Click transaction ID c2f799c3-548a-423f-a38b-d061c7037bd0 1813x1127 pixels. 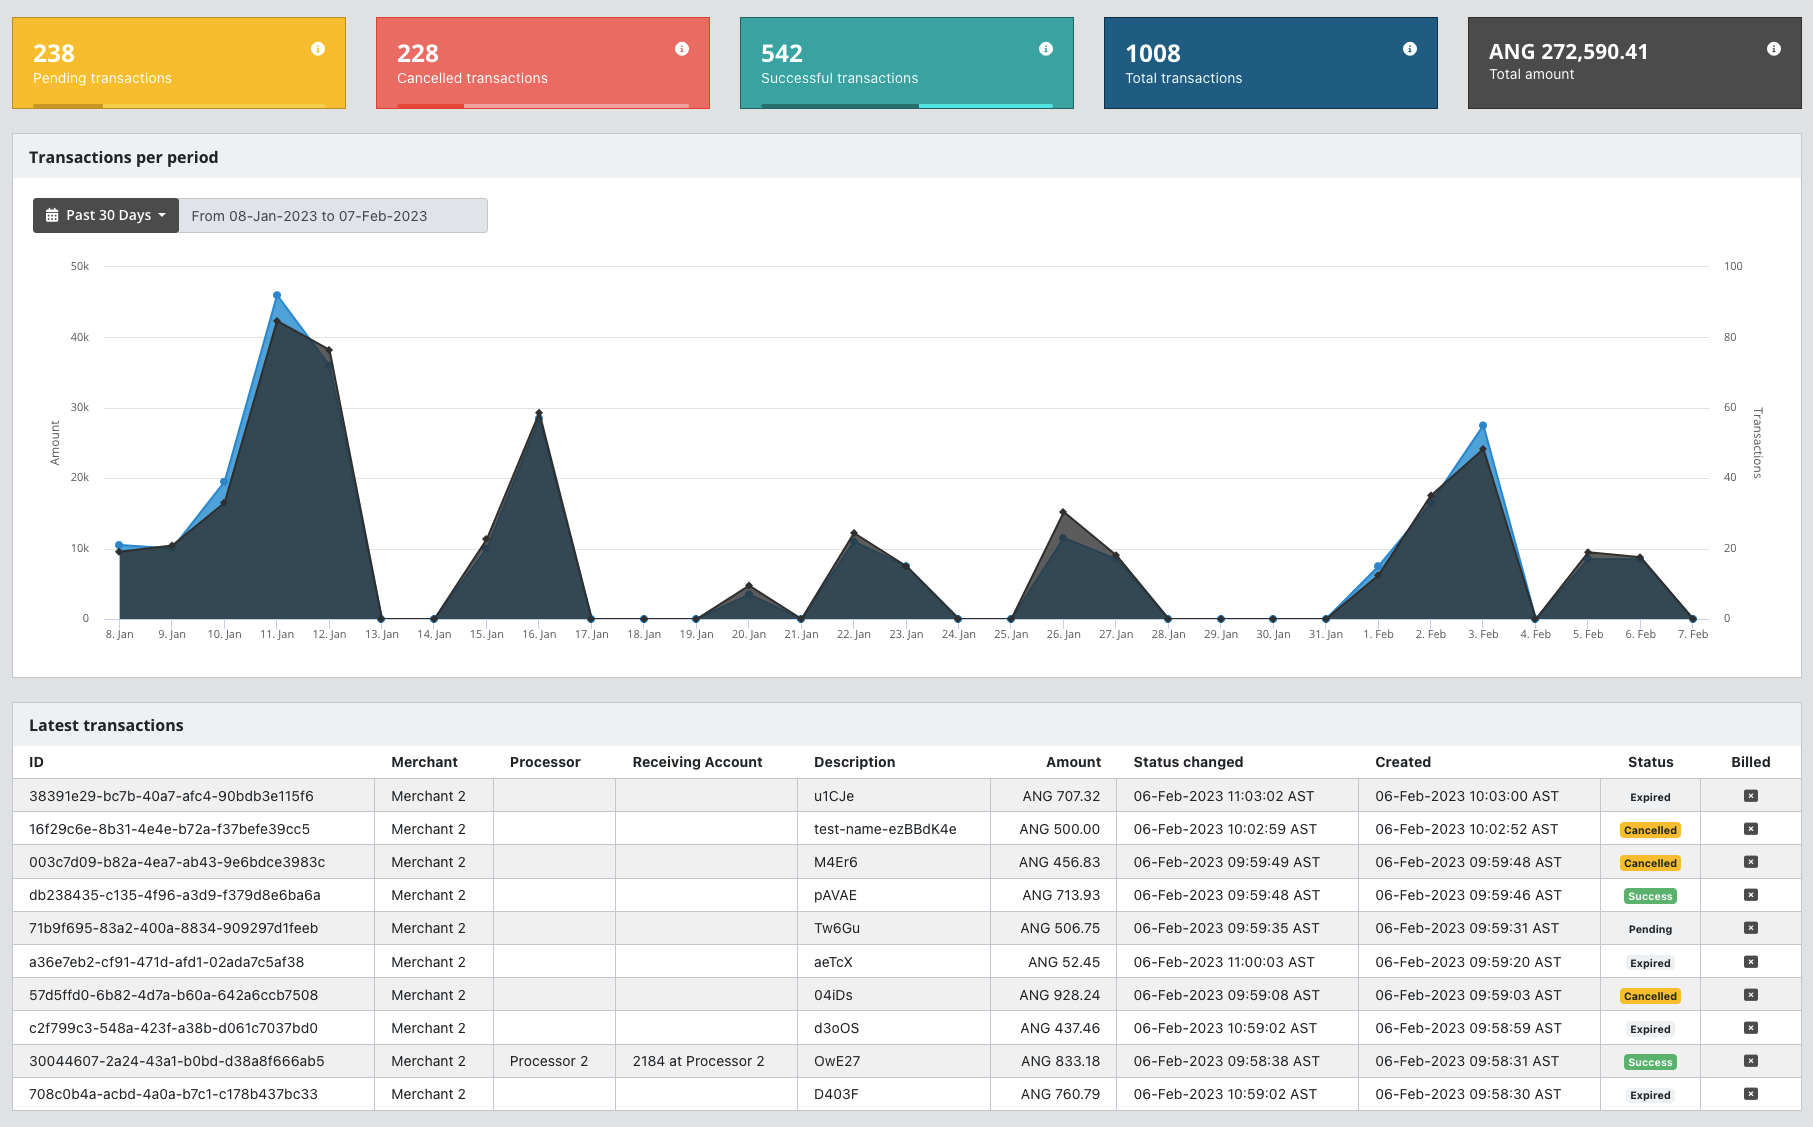point(173,1028)
